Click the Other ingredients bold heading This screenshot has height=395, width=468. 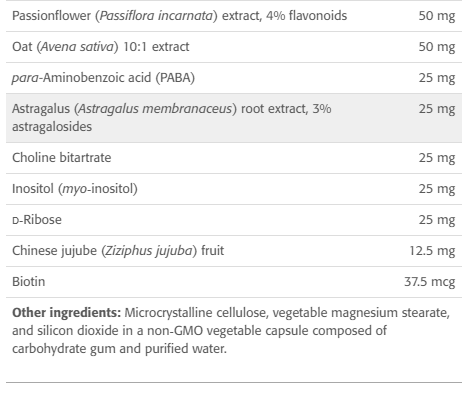point(67,313)
